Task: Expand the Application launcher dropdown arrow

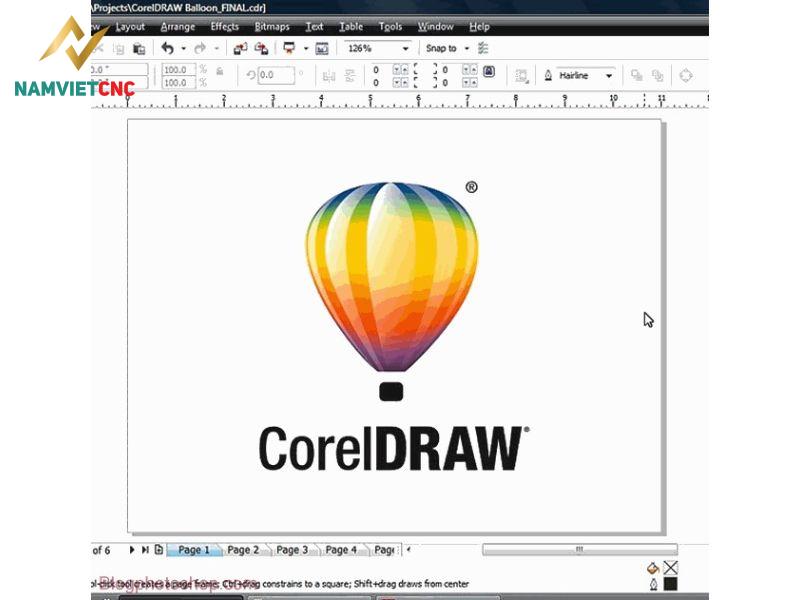Action: point(306,49)
